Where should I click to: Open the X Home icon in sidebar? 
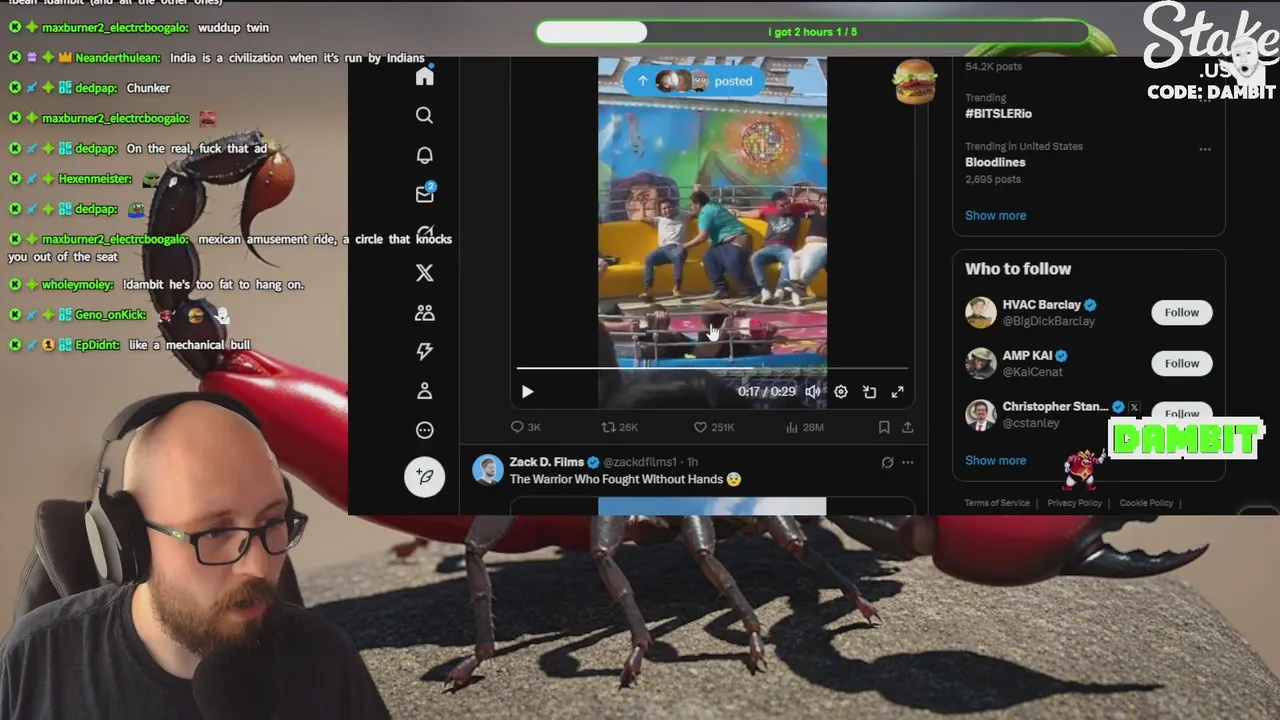(424, 77)
